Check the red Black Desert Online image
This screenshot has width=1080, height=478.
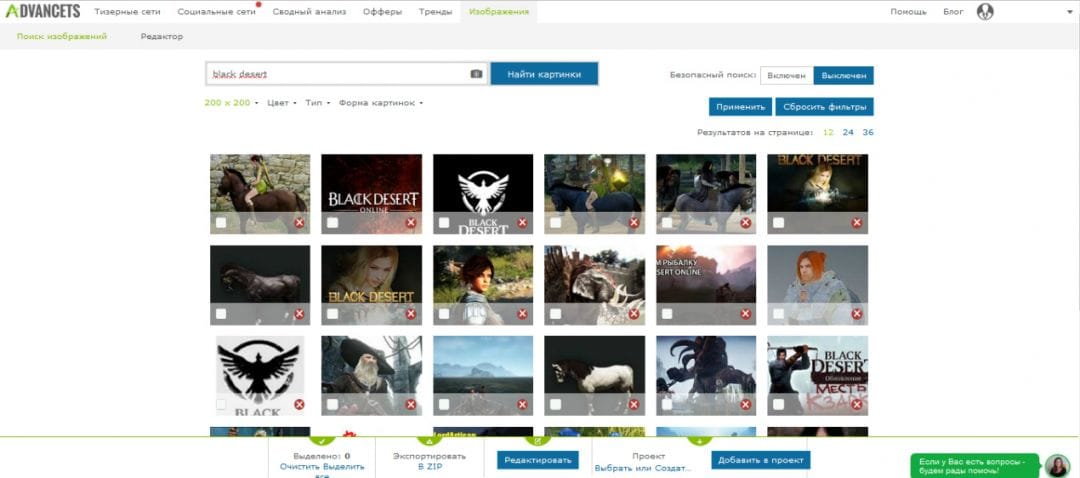coord(332,222)
